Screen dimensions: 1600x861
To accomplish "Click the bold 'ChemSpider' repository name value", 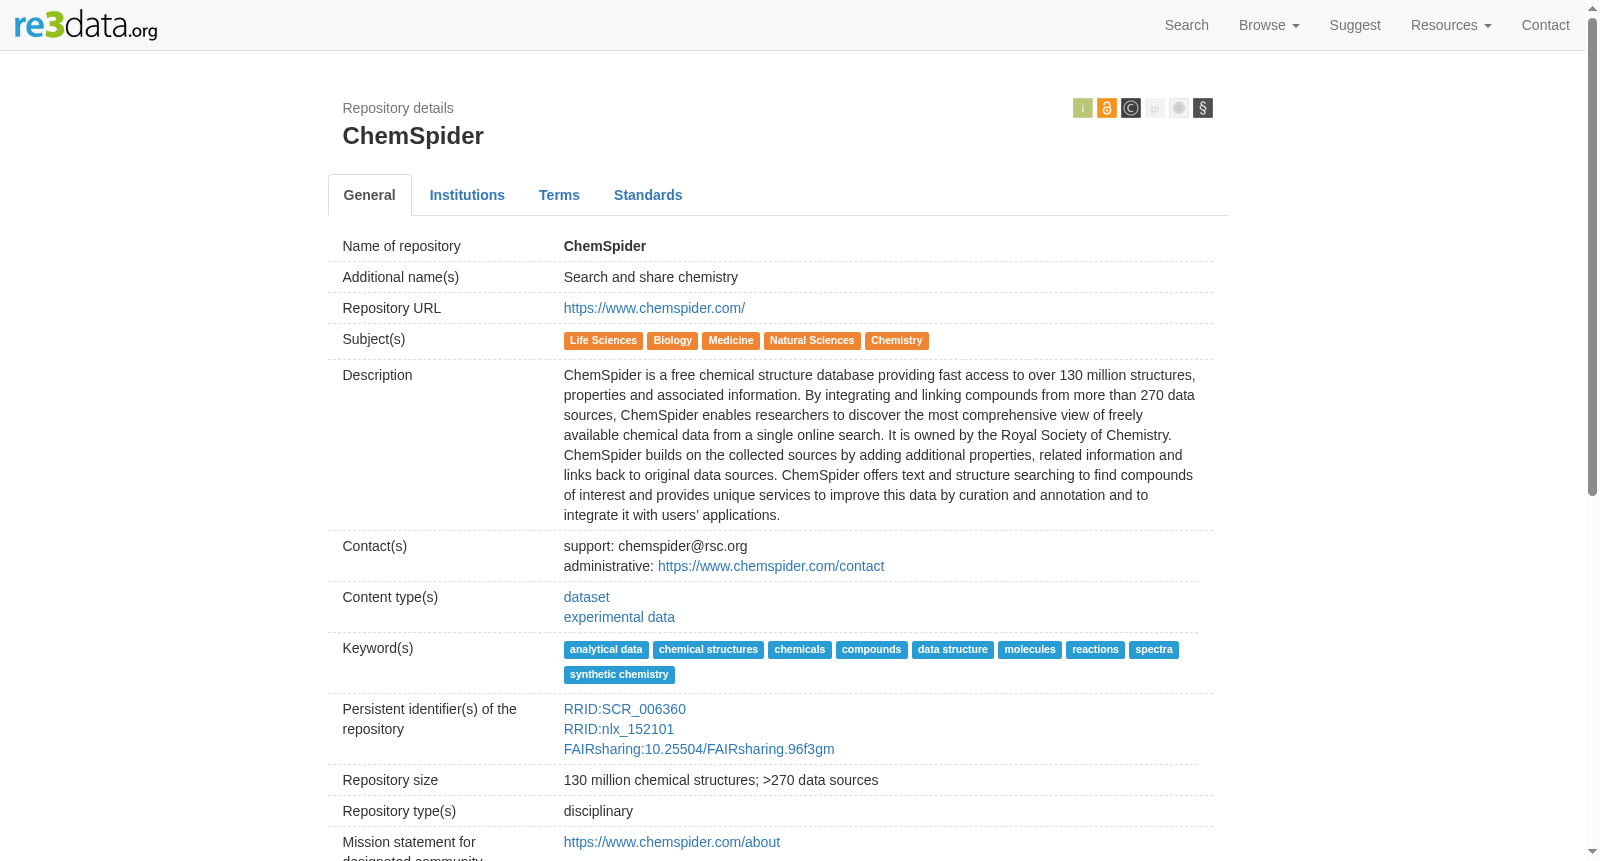I will pyautogui.click(x=605, y=246).
